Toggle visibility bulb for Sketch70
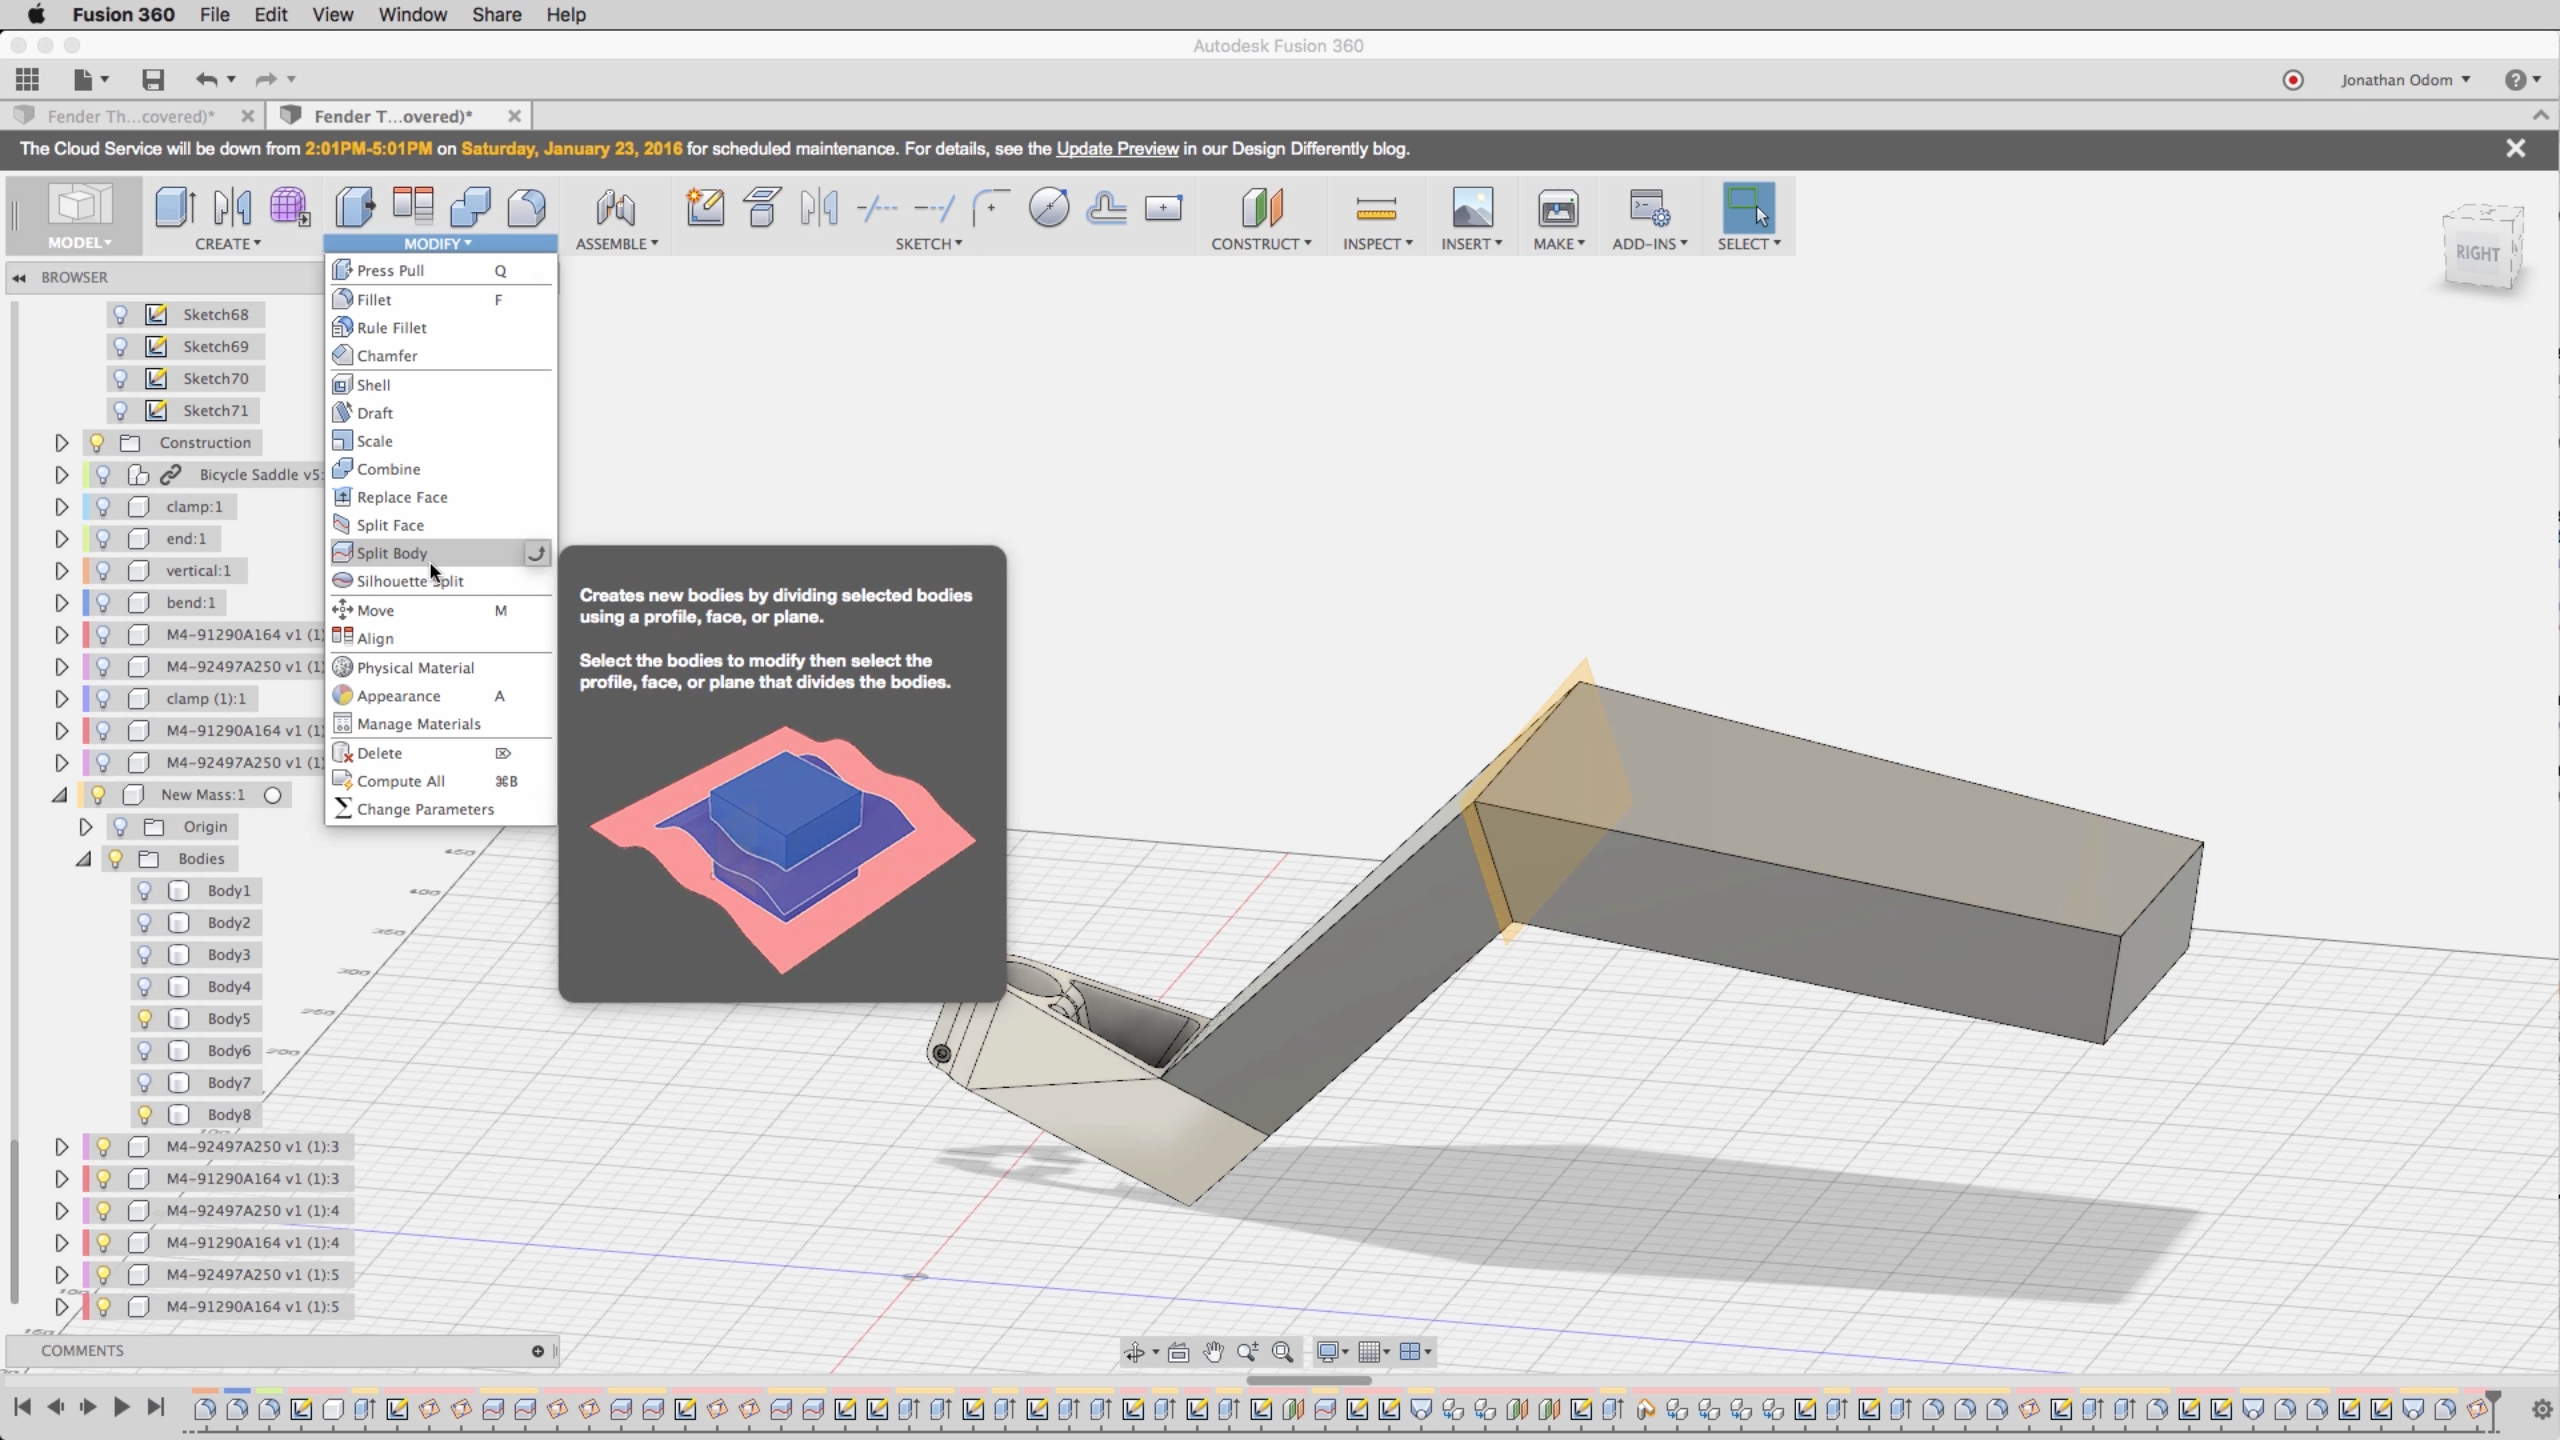The height and width of the screenshot is (1440, 2560). [121, 378]
